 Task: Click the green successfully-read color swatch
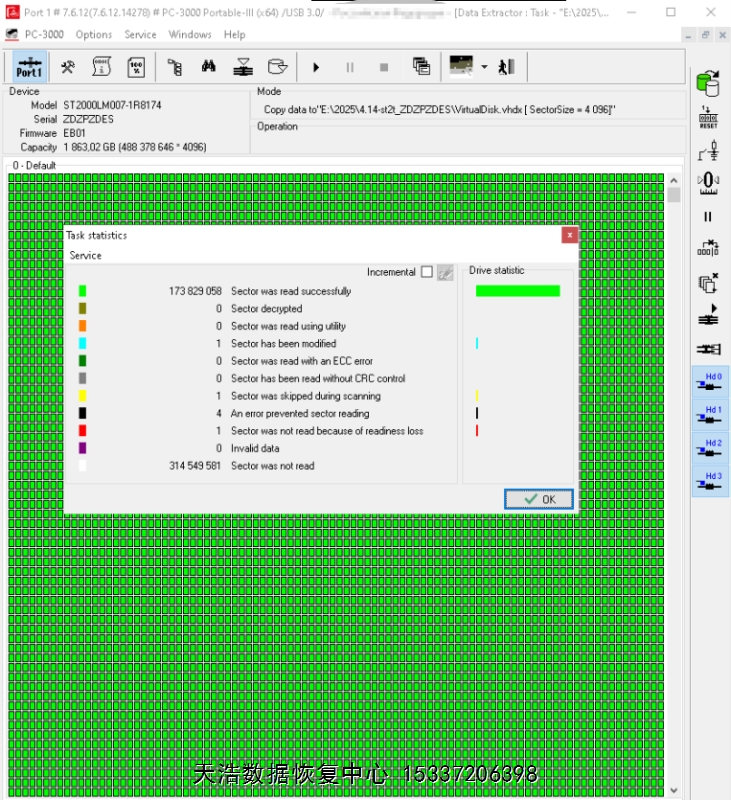pyautogui.click(x=83, y=291)
